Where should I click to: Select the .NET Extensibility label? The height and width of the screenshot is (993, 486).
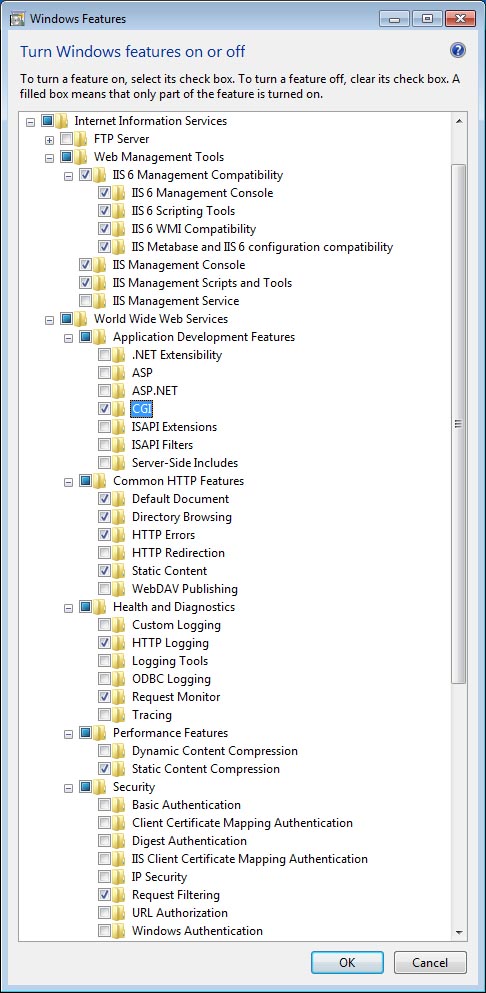pos(177,355)
